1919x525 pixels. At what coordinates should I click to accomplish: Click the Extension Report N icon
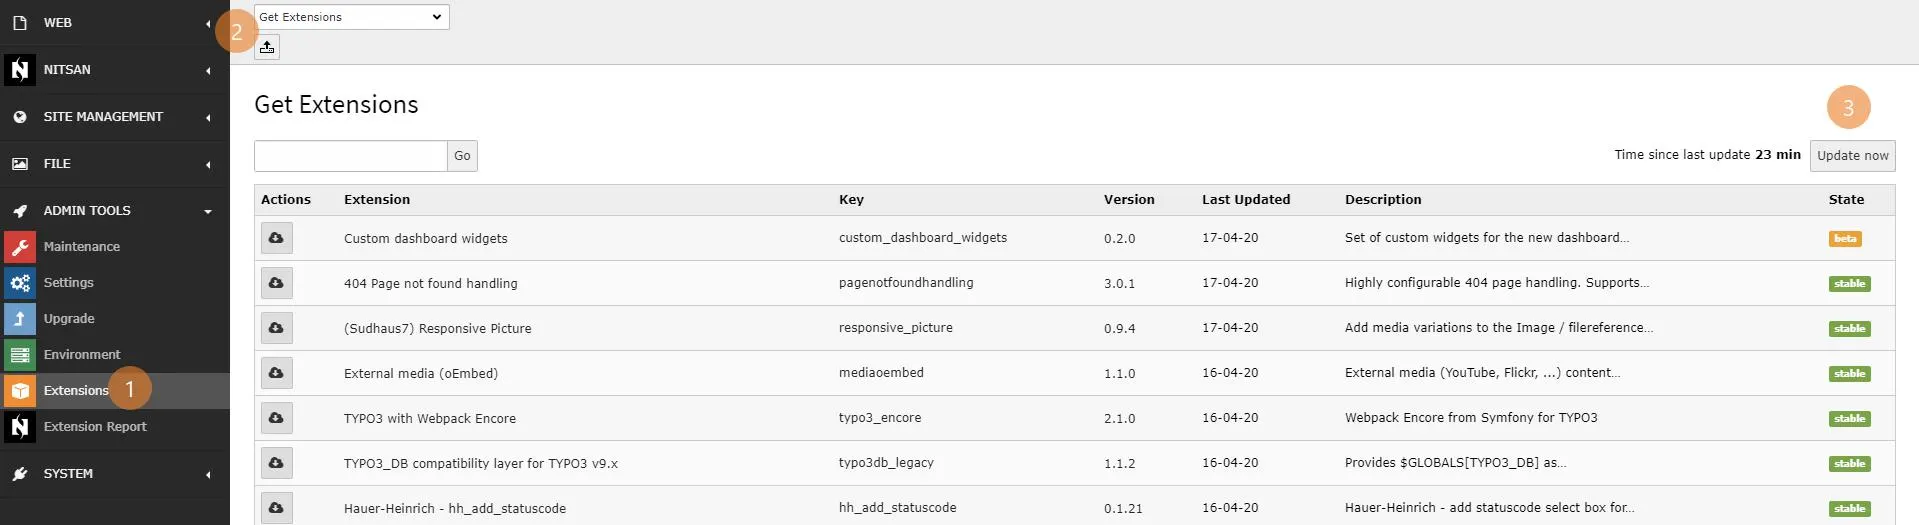20,426
